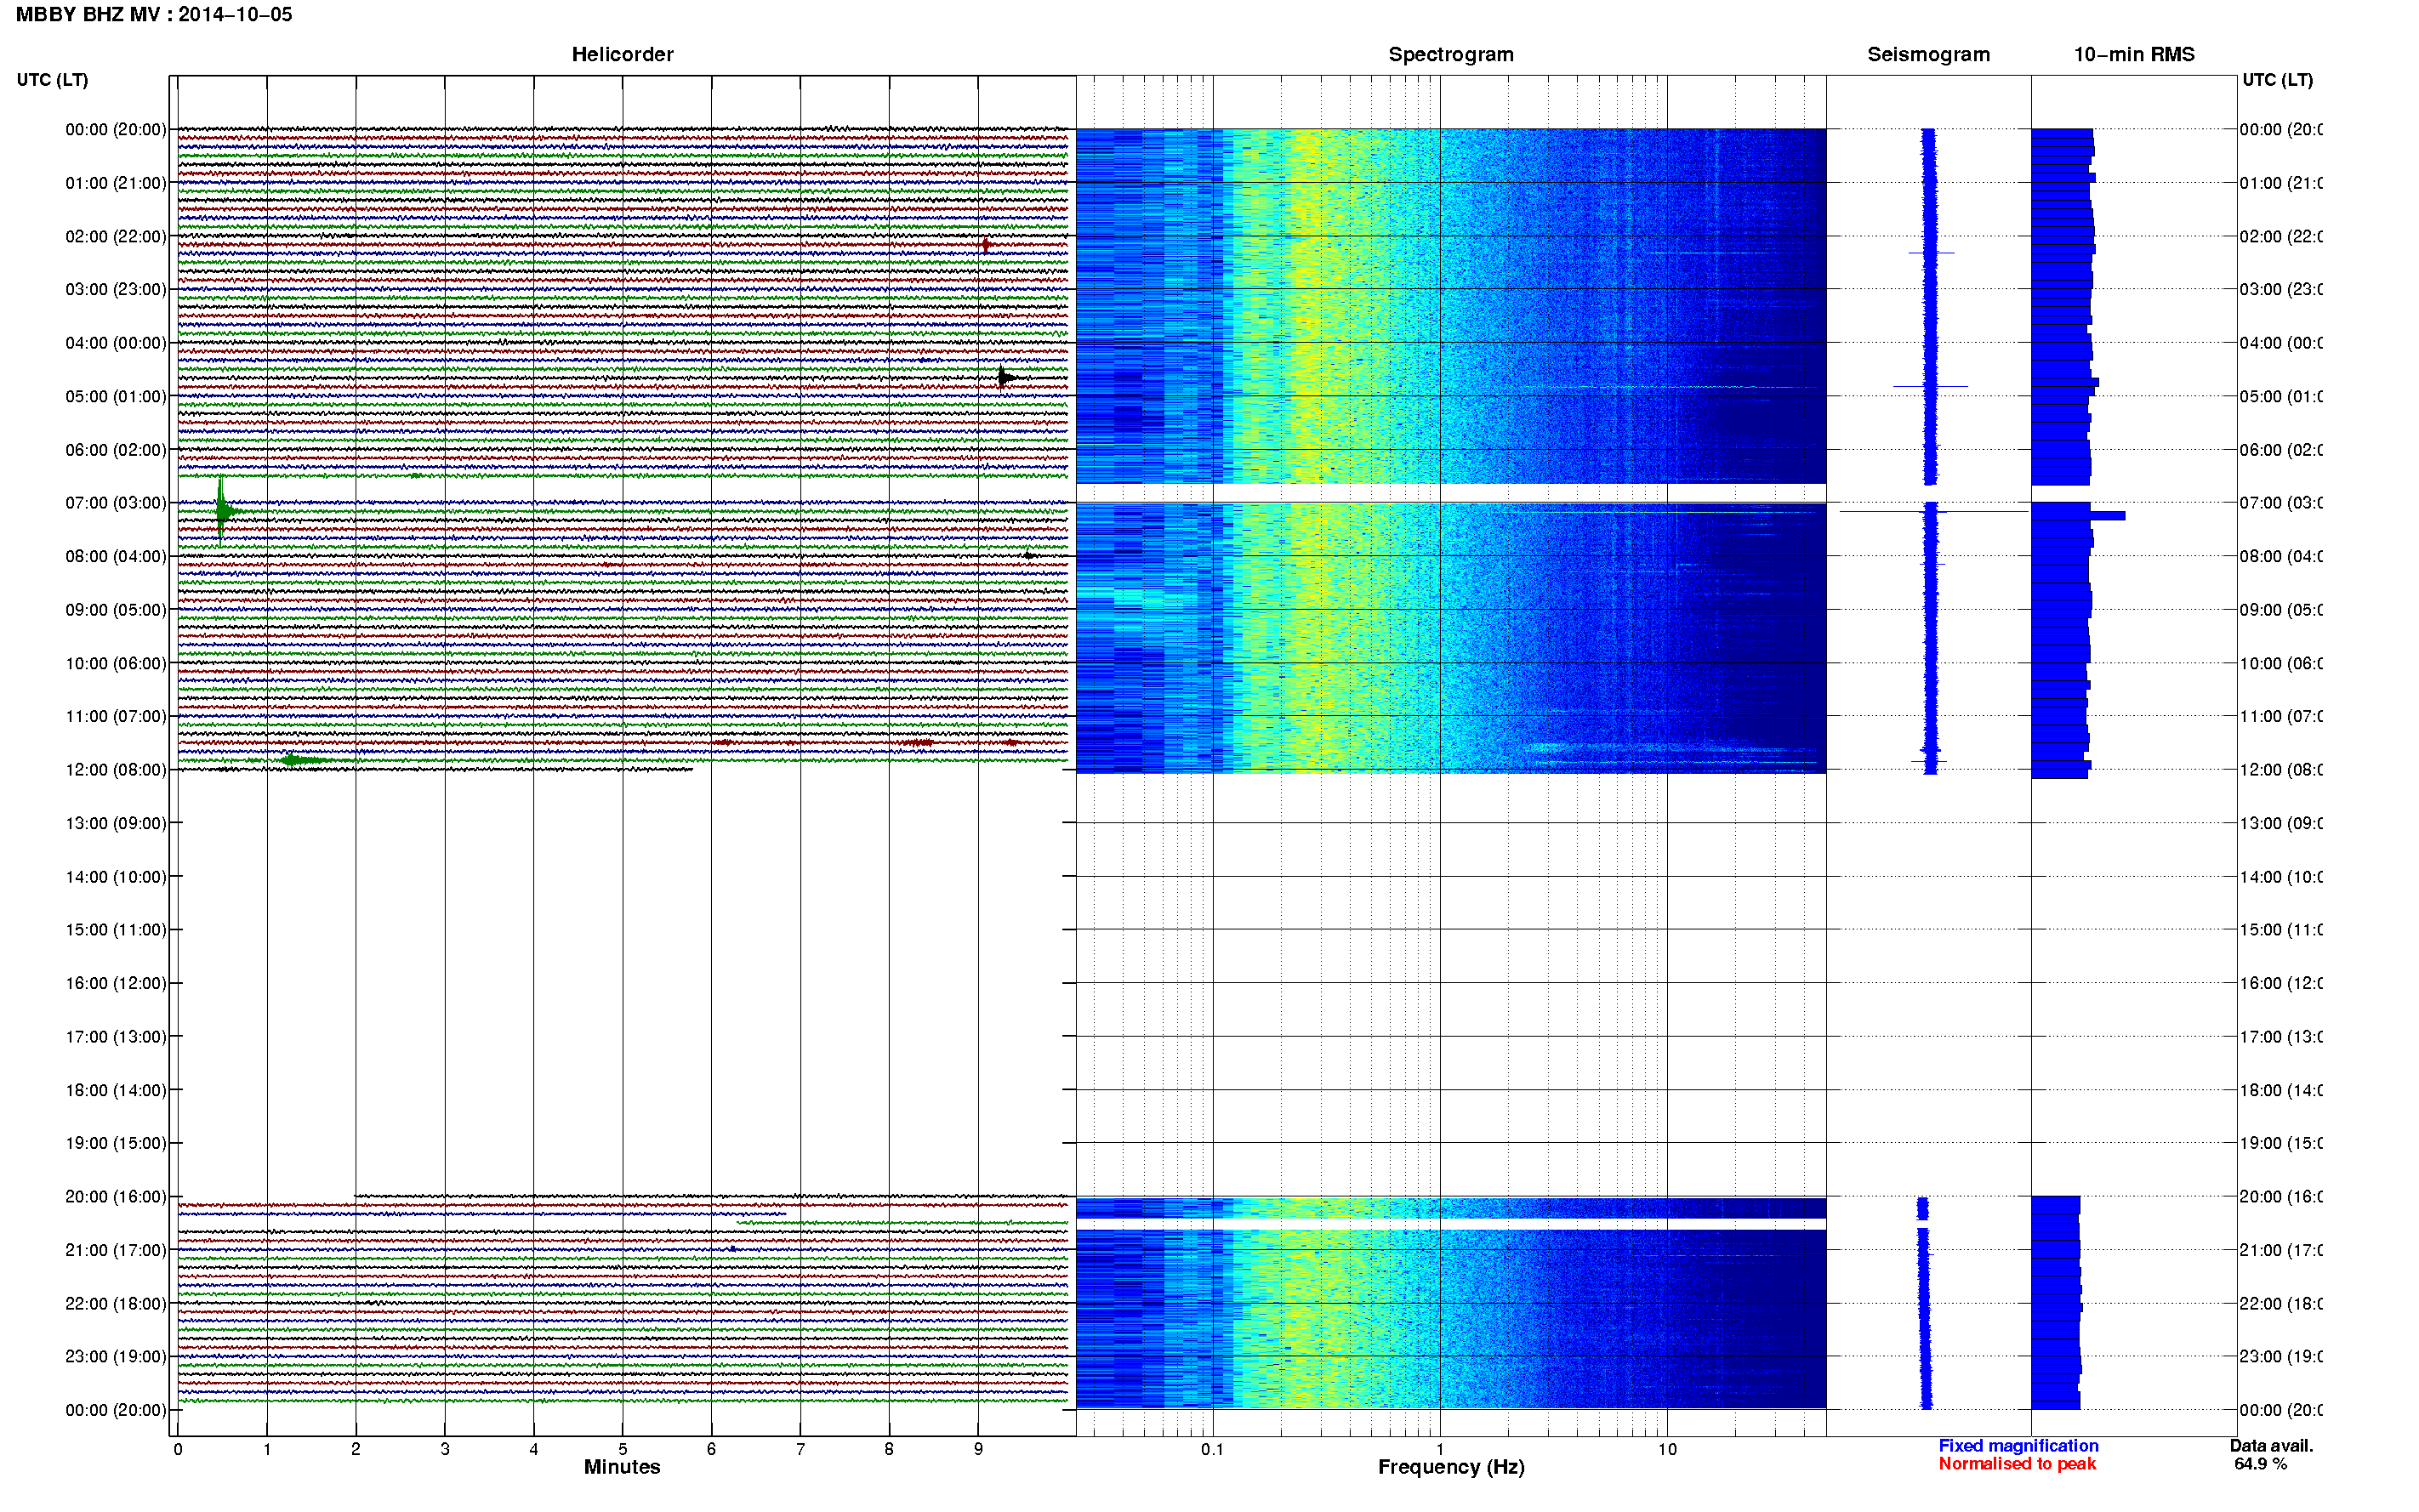
Task: Click the '10-min RMS' panel heading
Action: (x=2133, y=54)
